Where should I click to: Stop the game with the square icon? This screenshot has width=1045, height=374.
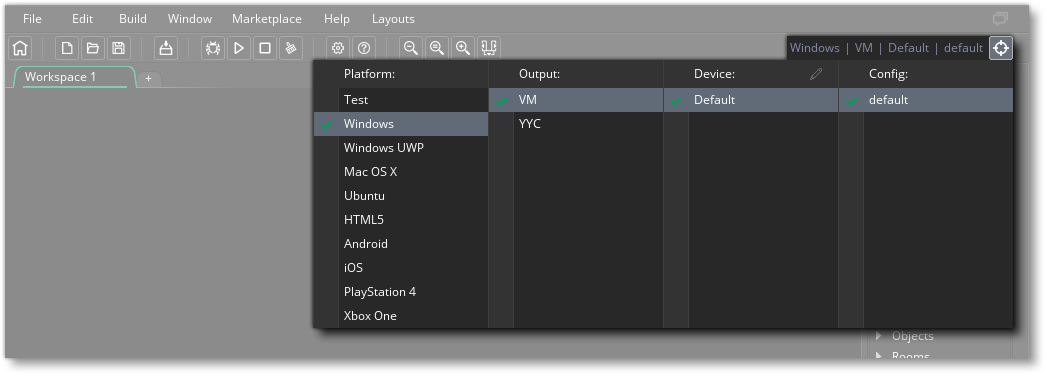[265, 48]
